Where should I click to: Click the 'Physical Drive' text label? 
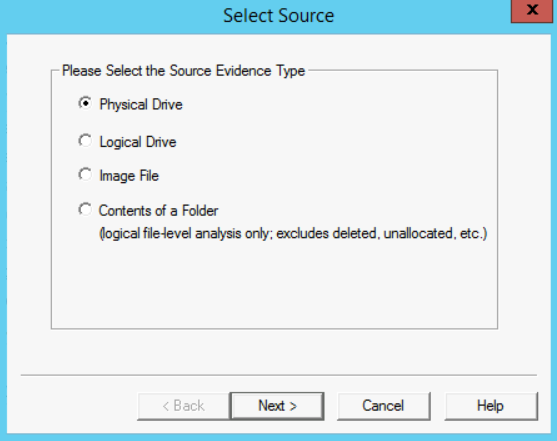click(x=141, y=104)
